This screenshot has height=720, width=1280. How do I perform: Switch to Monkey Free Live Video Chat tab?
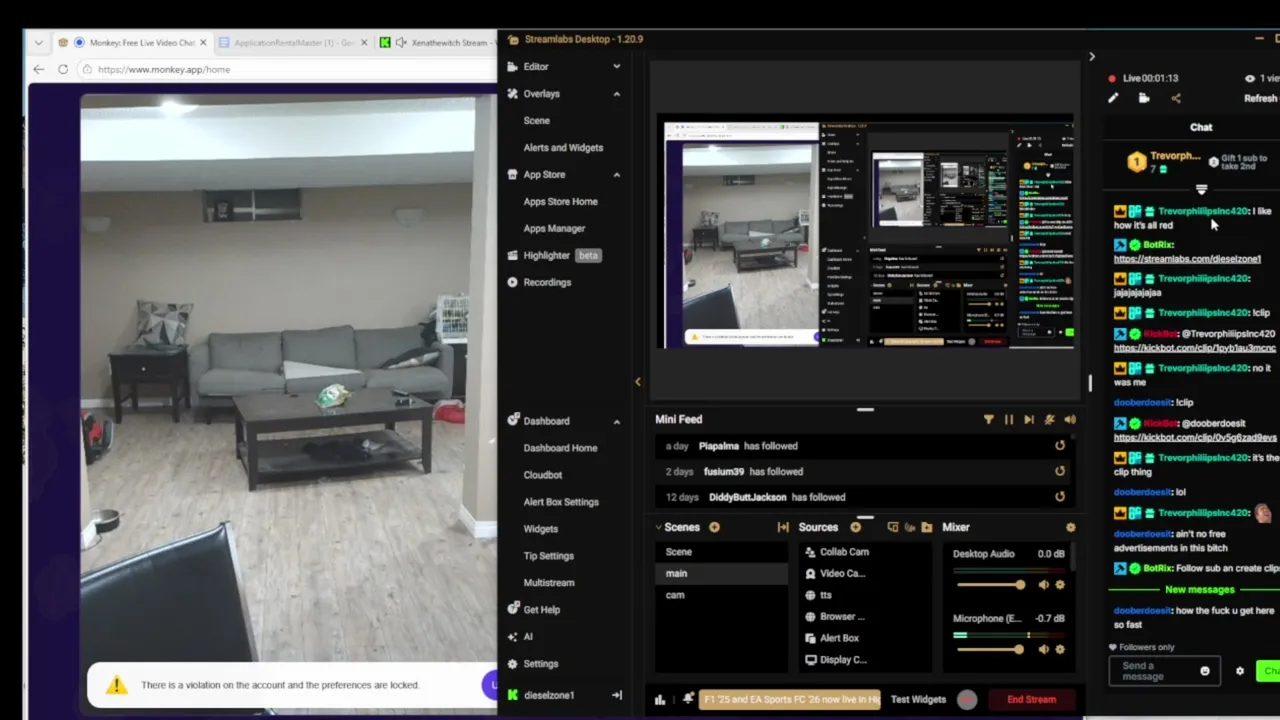pyautogui.click(x=132, y=42)
